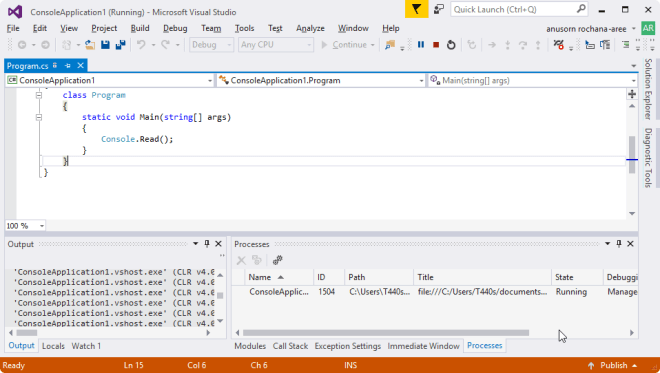Screen dimensions: 660x373
Task: Click the Pause (Break All) debugging icon
Action: click(x=420, y=45)
